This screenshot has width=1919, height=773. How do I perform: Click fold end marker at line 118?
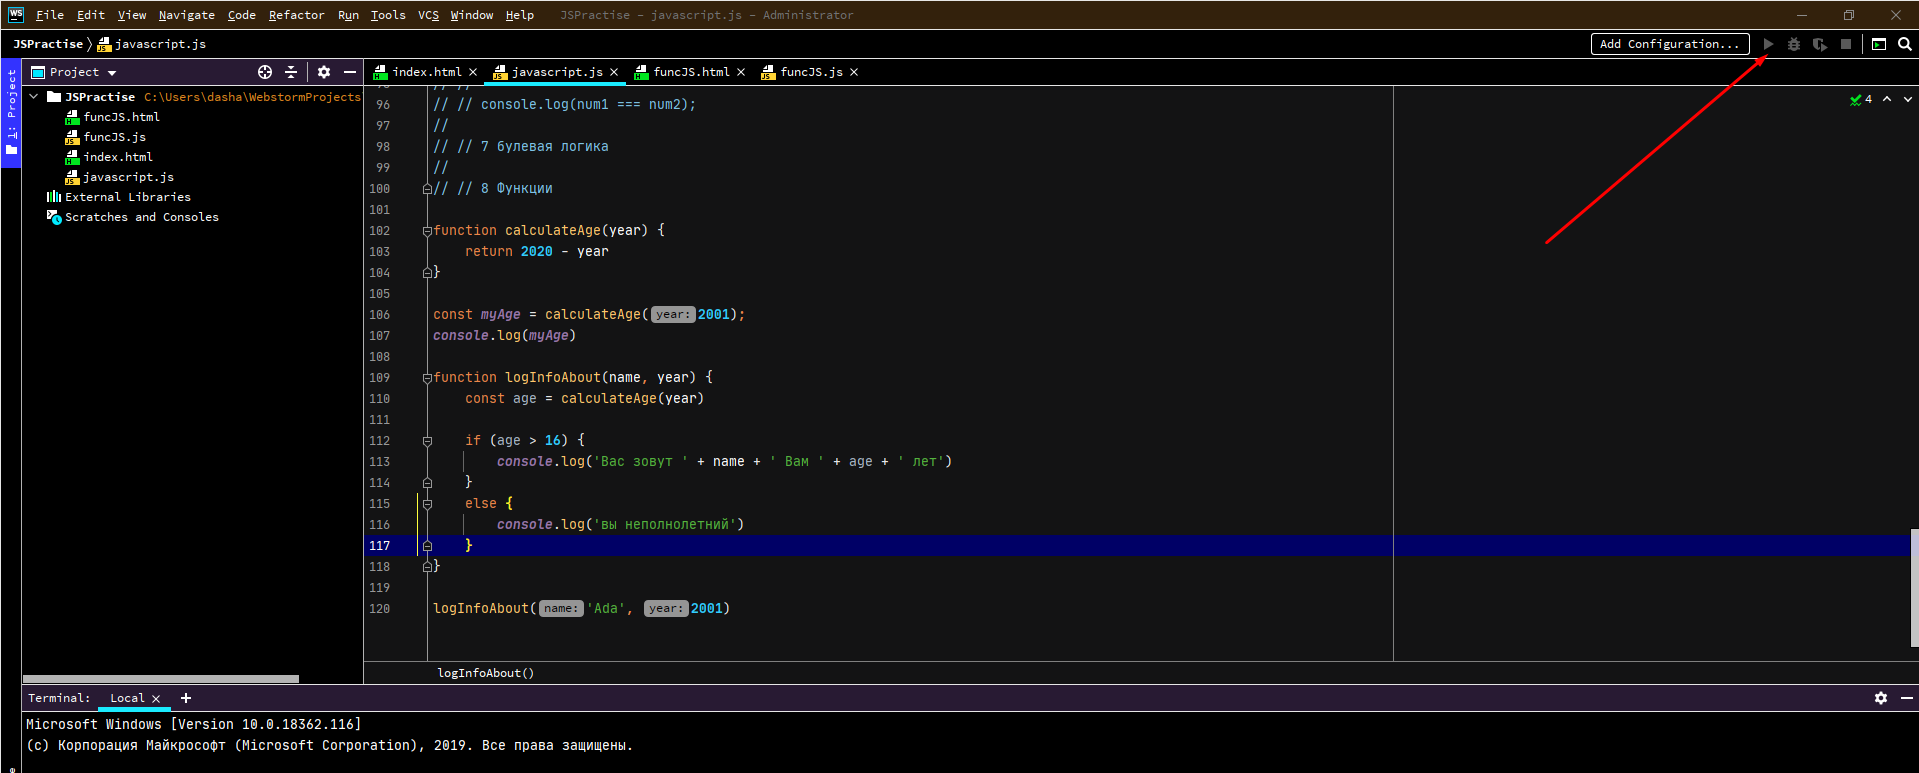pyautogui.click(x=427, y=566)
